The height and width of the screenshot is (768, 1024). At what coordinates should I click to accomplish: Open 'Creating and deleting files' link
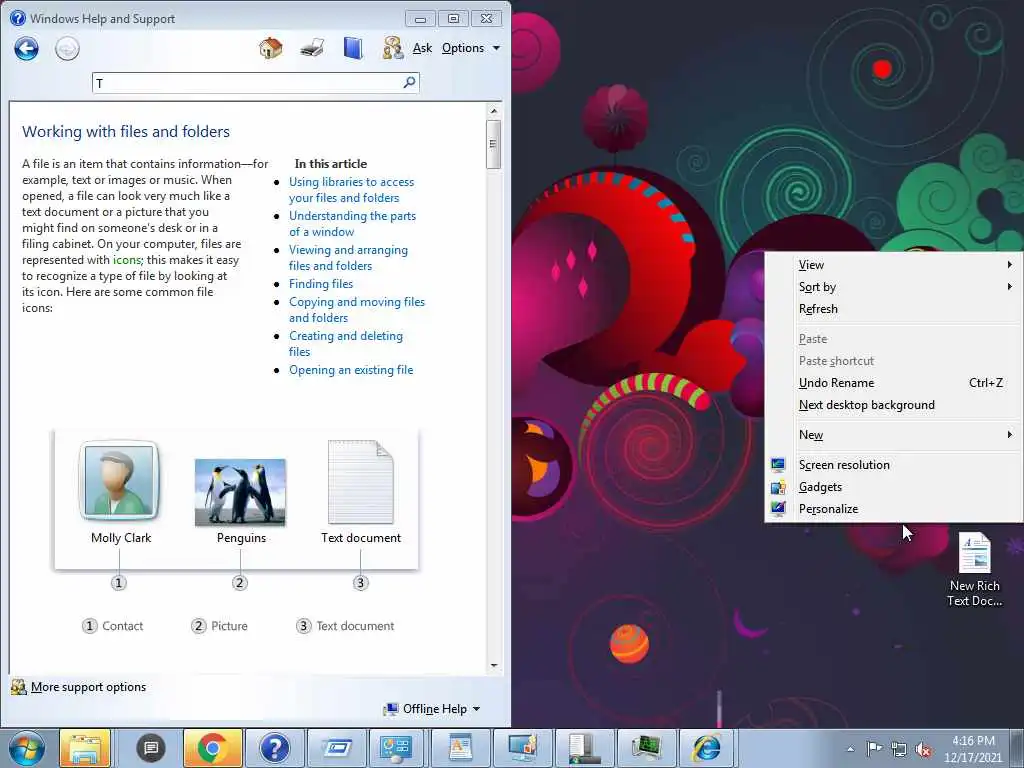click(x=345, y=344)
